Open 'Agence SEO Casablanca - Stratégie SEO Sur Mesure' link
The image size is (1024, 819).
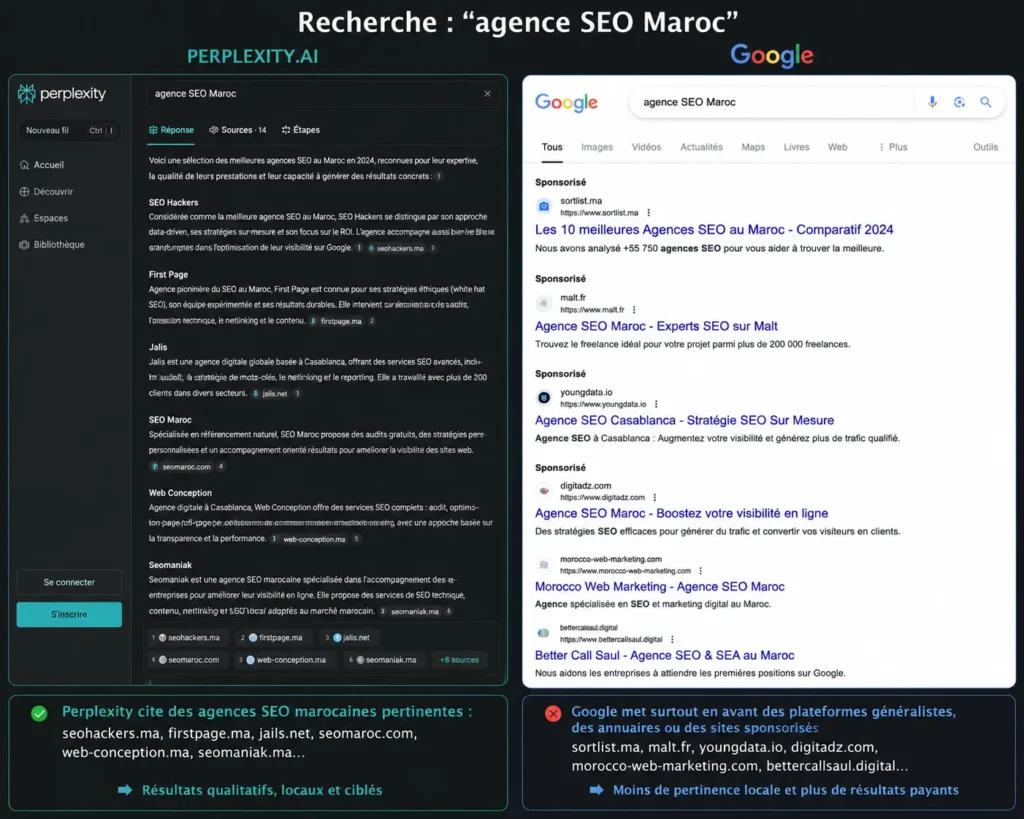[684, 420]
